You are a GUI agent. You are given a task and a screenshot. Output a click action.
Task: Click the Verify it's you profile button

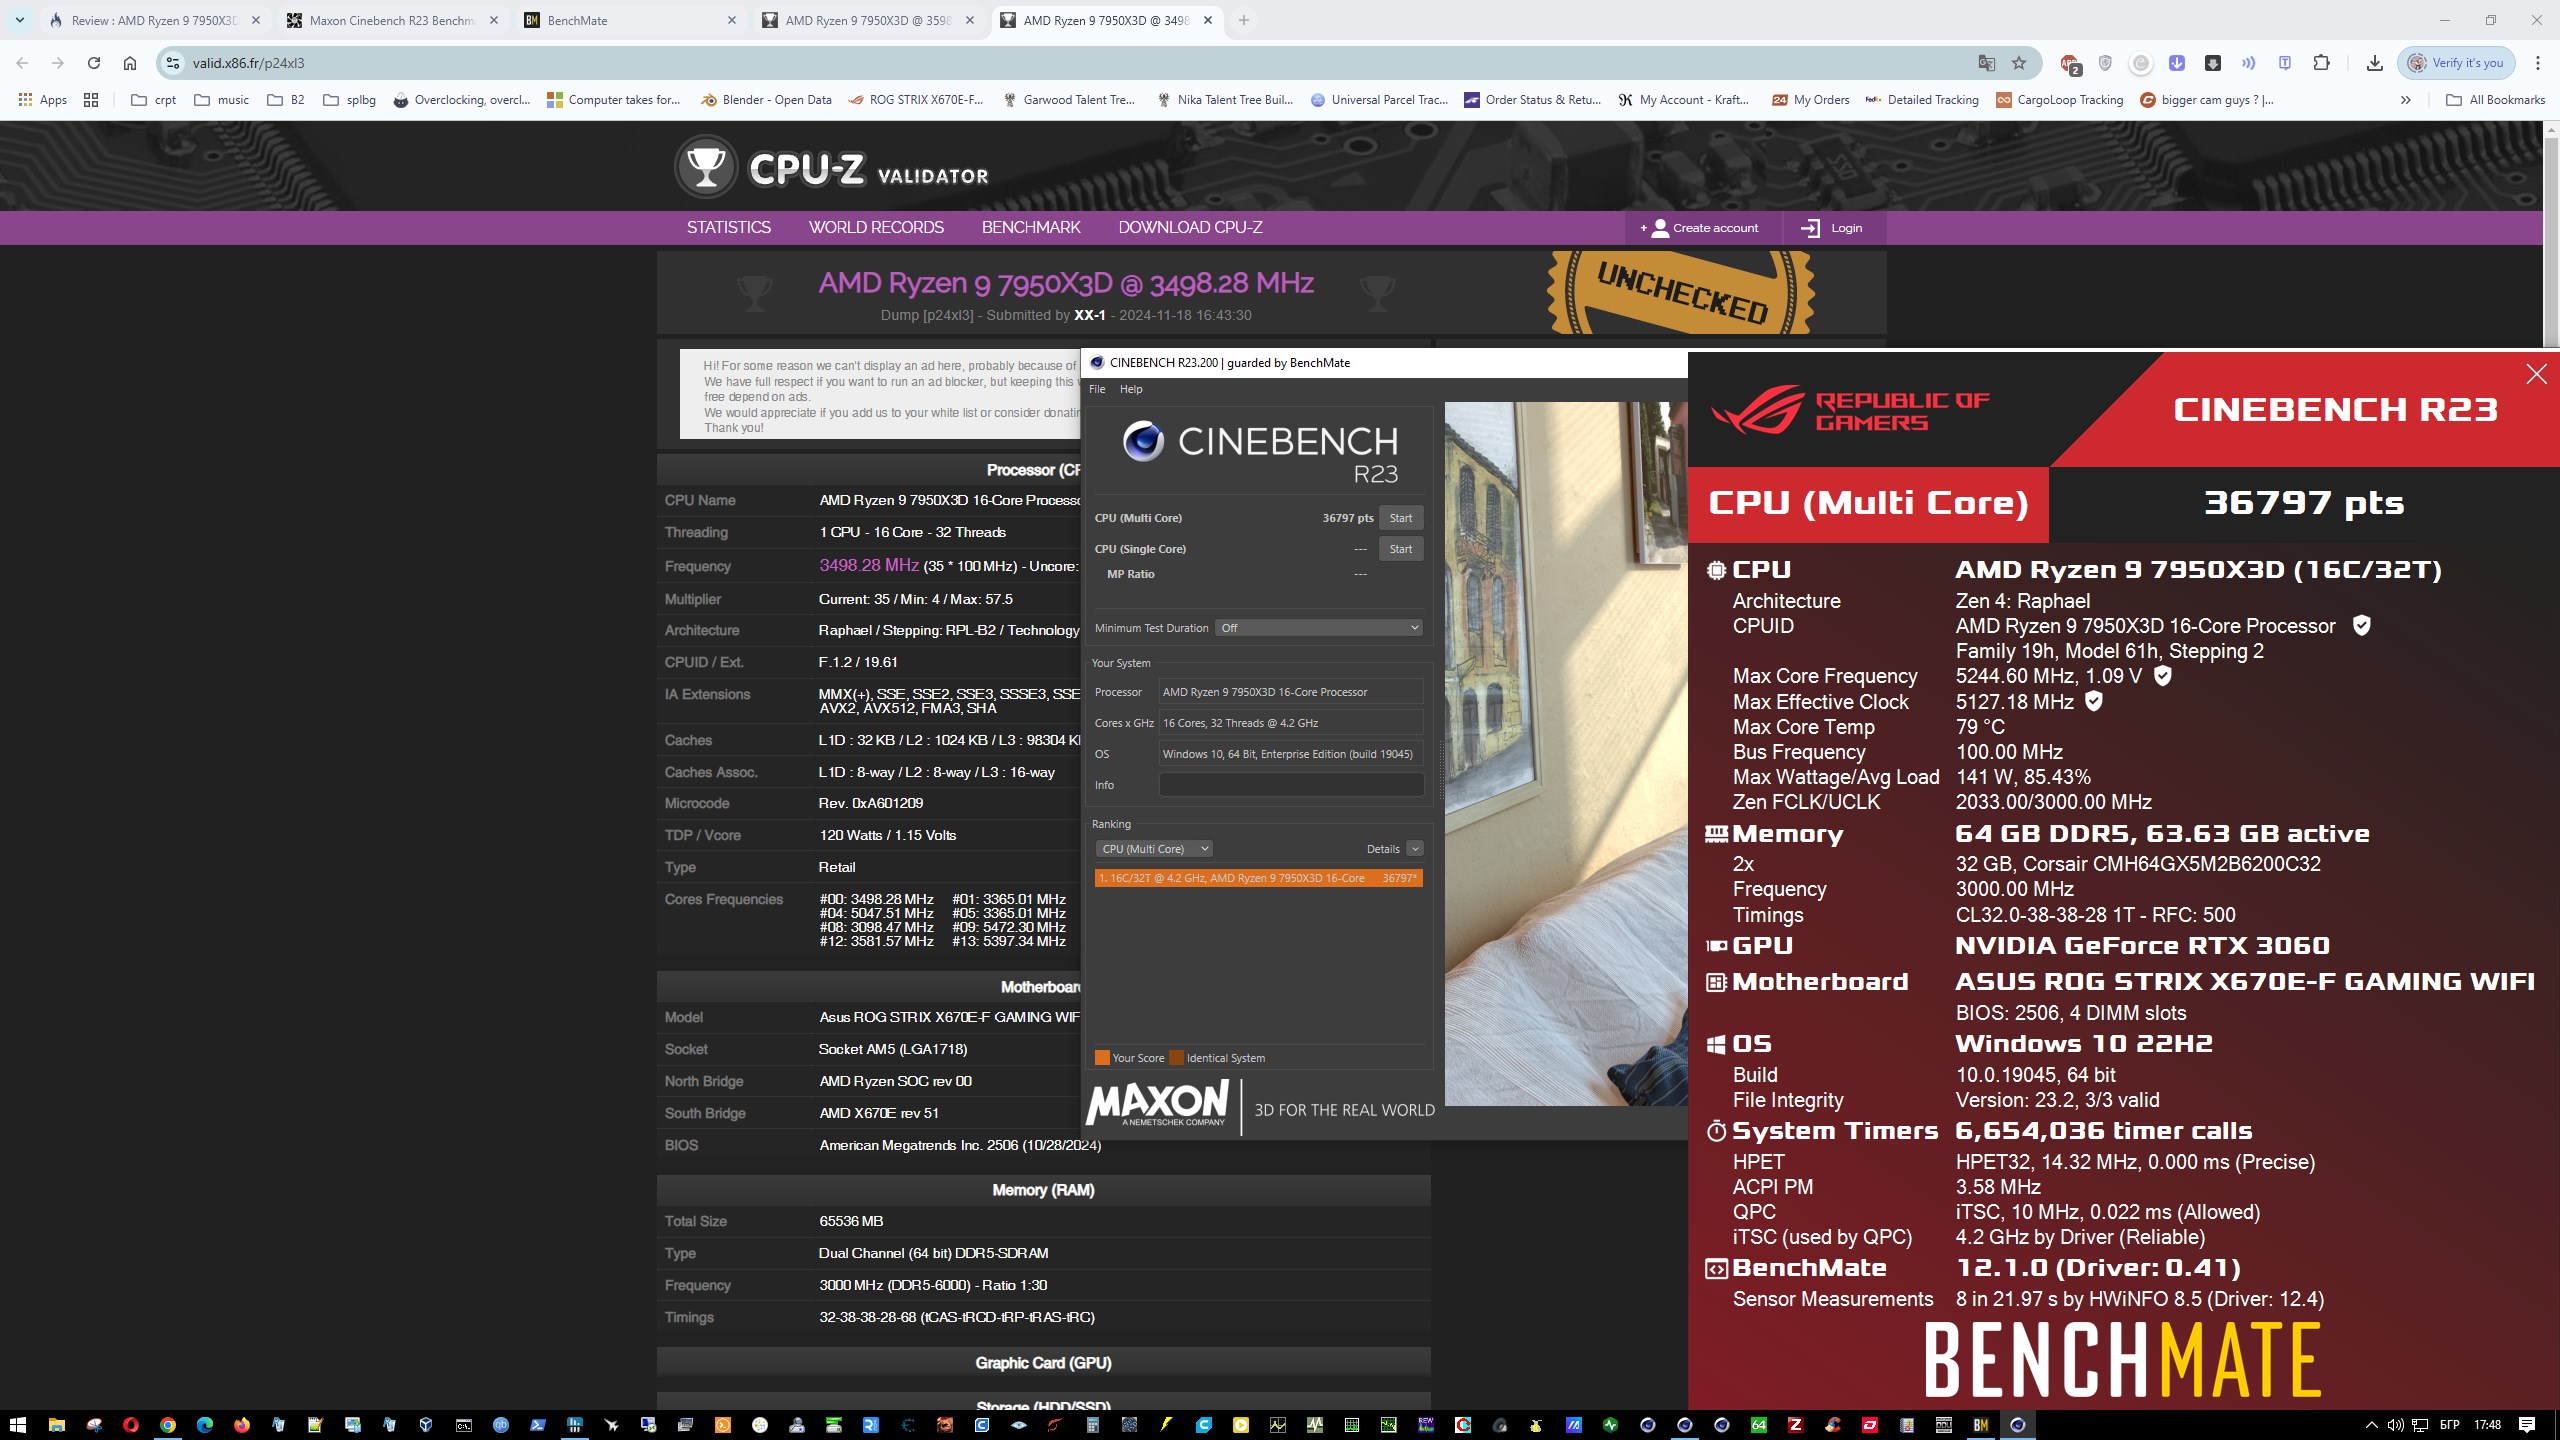(2457, 63)
